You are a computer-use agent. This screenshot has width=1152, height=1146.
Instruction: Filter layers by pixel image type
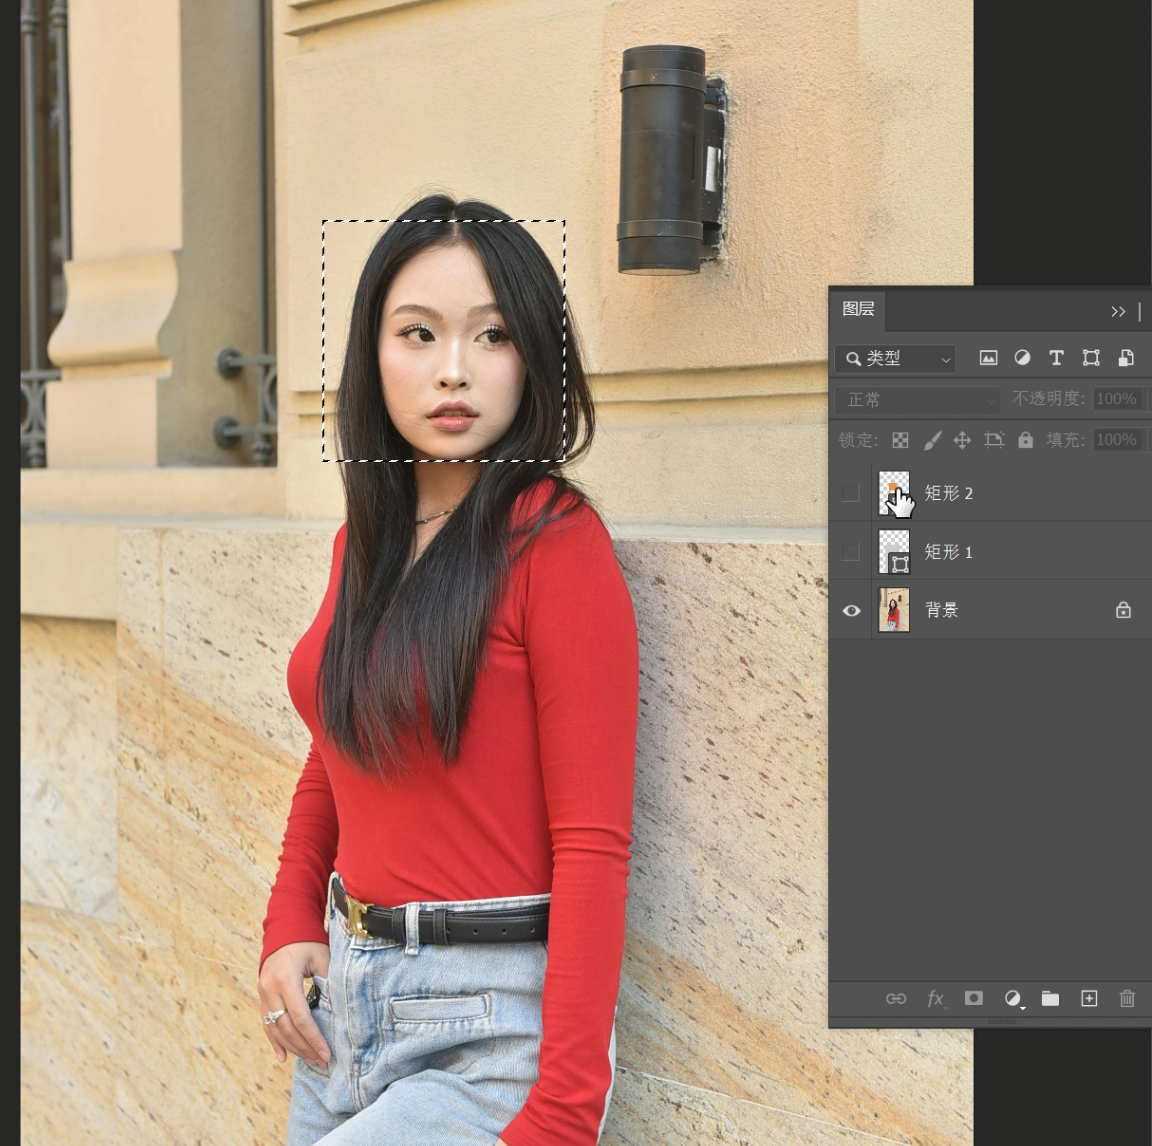pos(988,358)
